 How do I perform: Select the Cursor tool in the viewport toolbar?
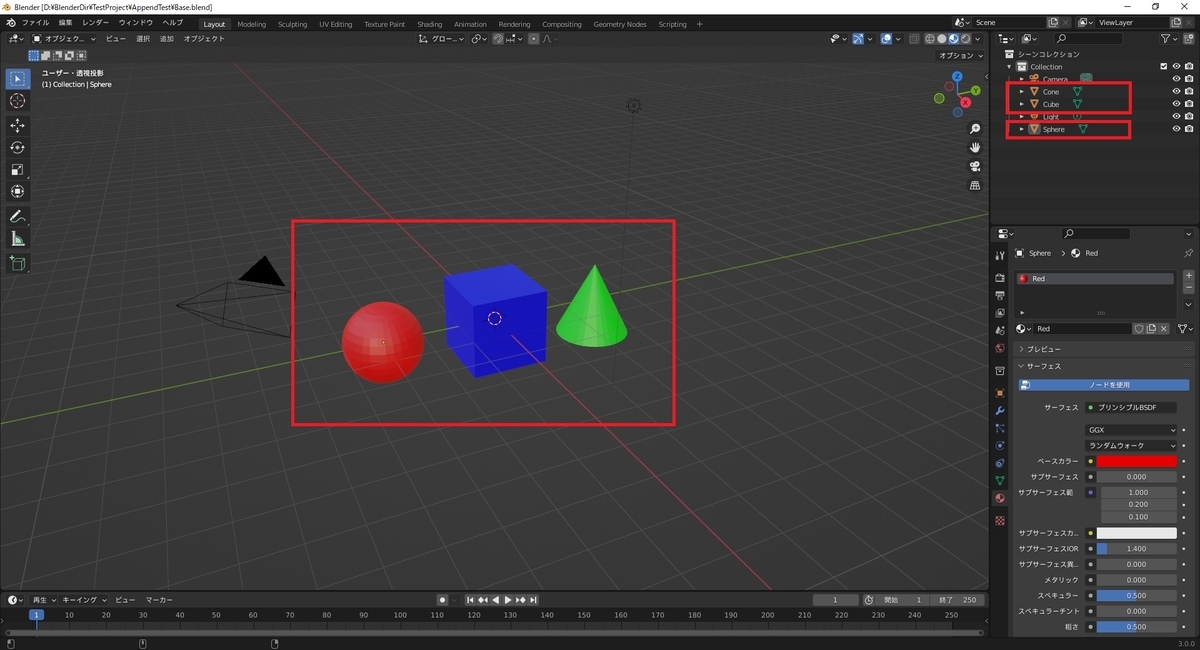[18, 101]
